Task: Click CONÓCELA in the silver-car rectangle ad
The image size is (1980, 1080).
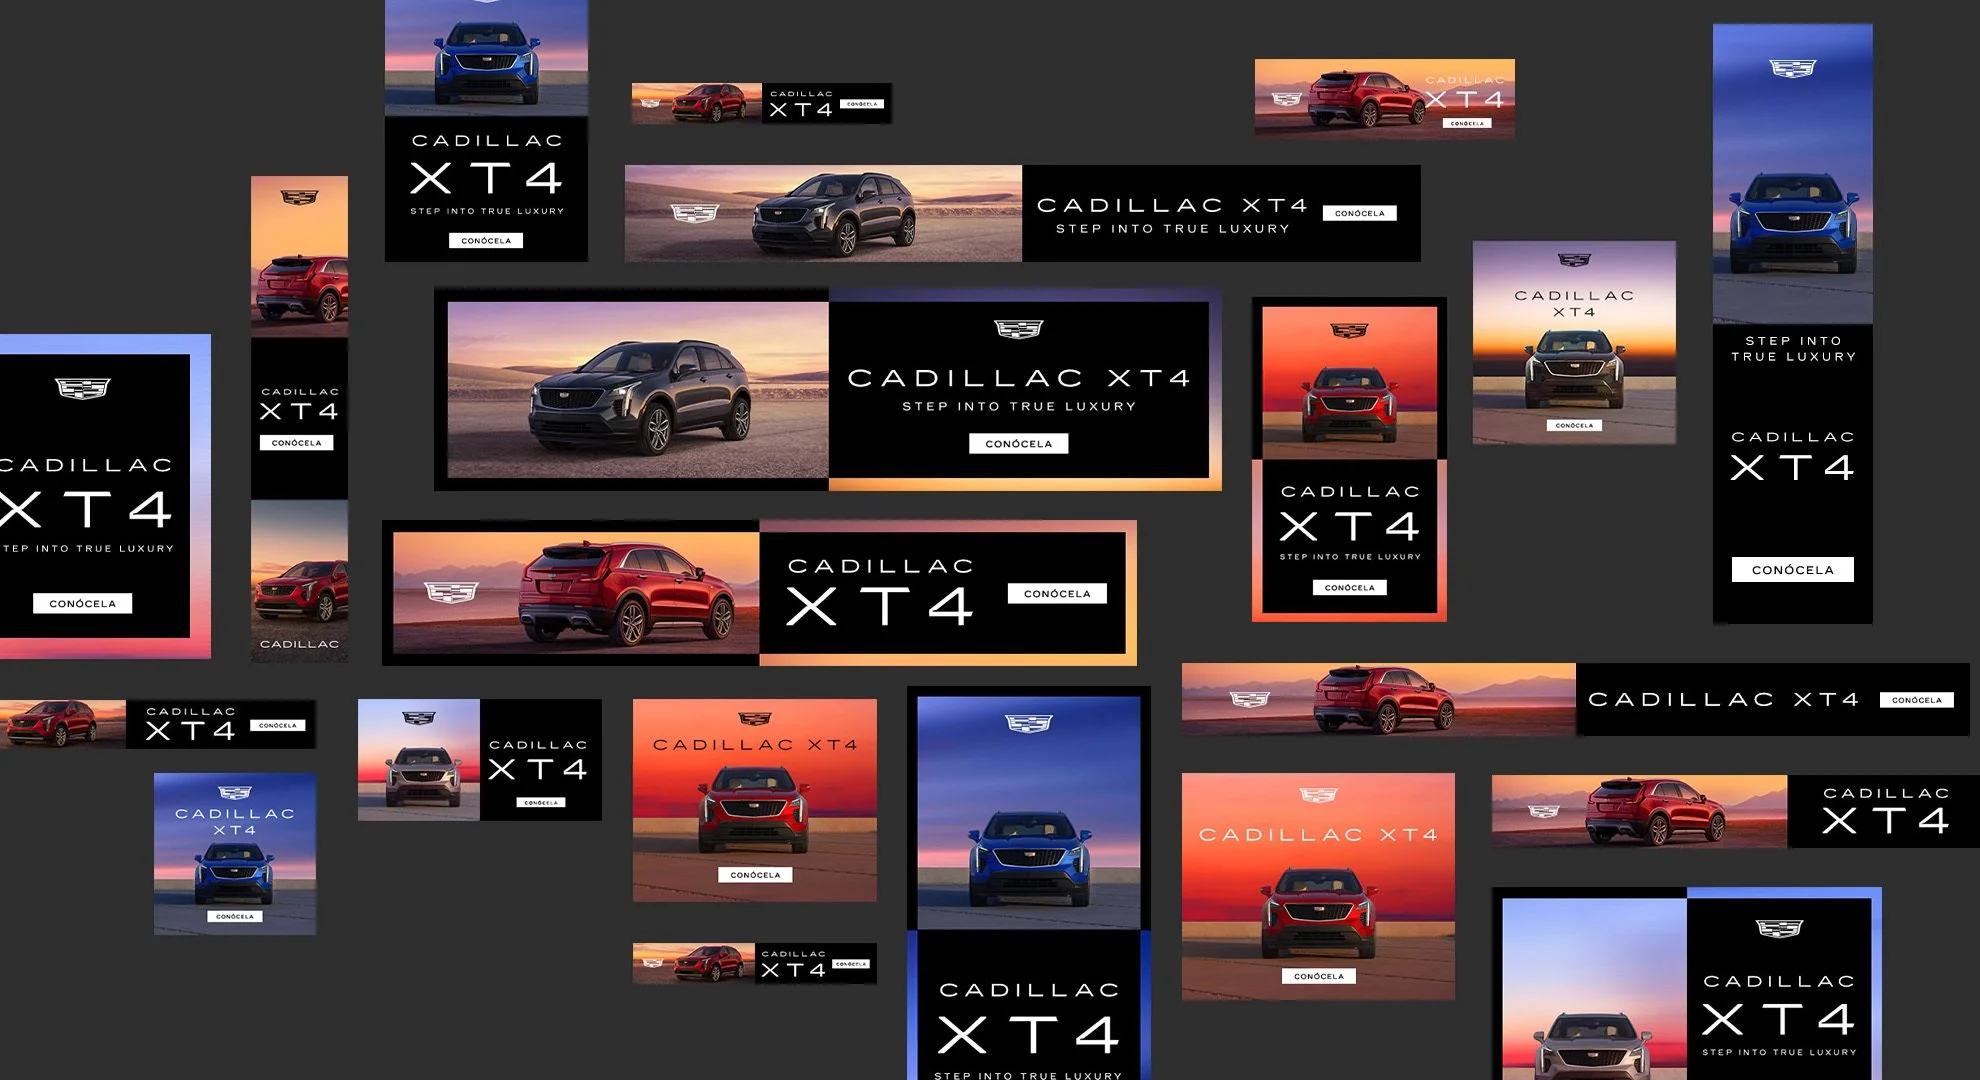Action: [x=541, y=802]
